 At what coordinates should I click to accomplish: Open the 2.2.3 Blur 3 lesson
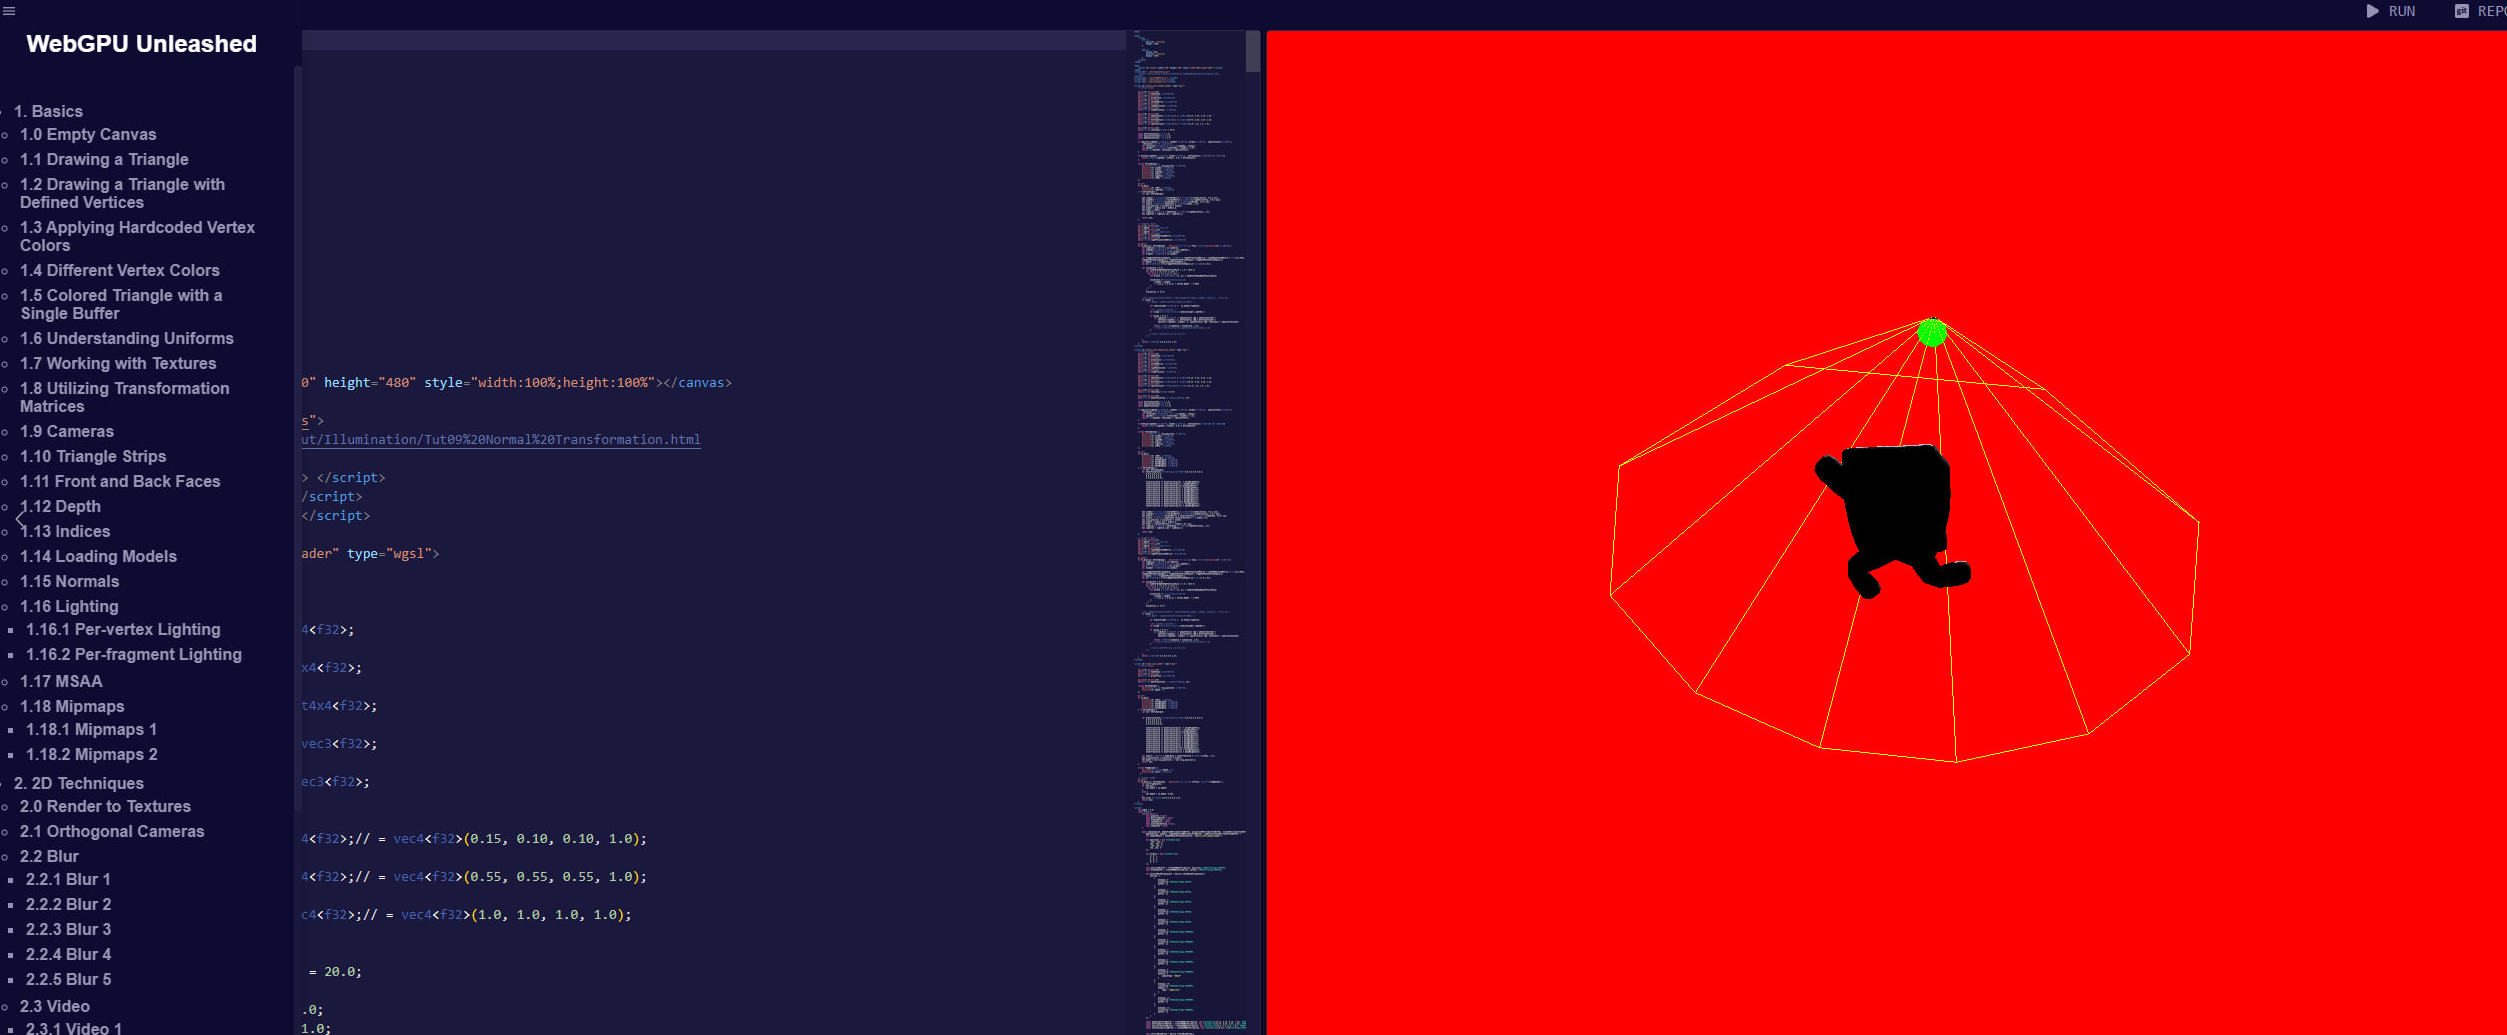click(x=68, y=929)
